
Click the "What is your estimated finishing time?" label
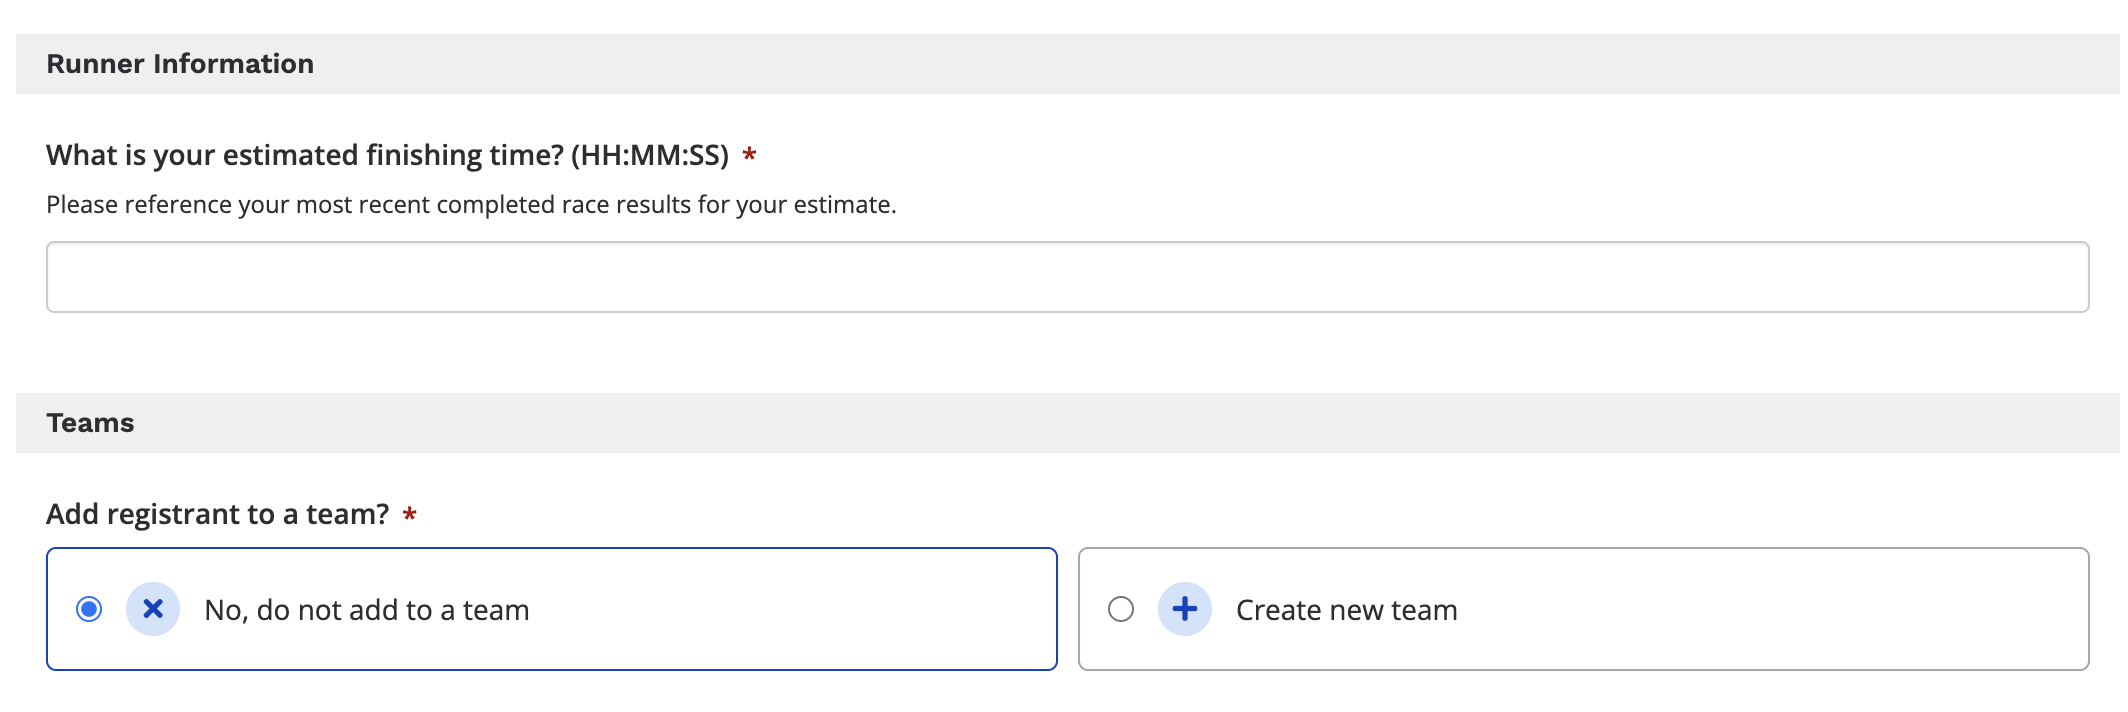[x=305, y=155]
